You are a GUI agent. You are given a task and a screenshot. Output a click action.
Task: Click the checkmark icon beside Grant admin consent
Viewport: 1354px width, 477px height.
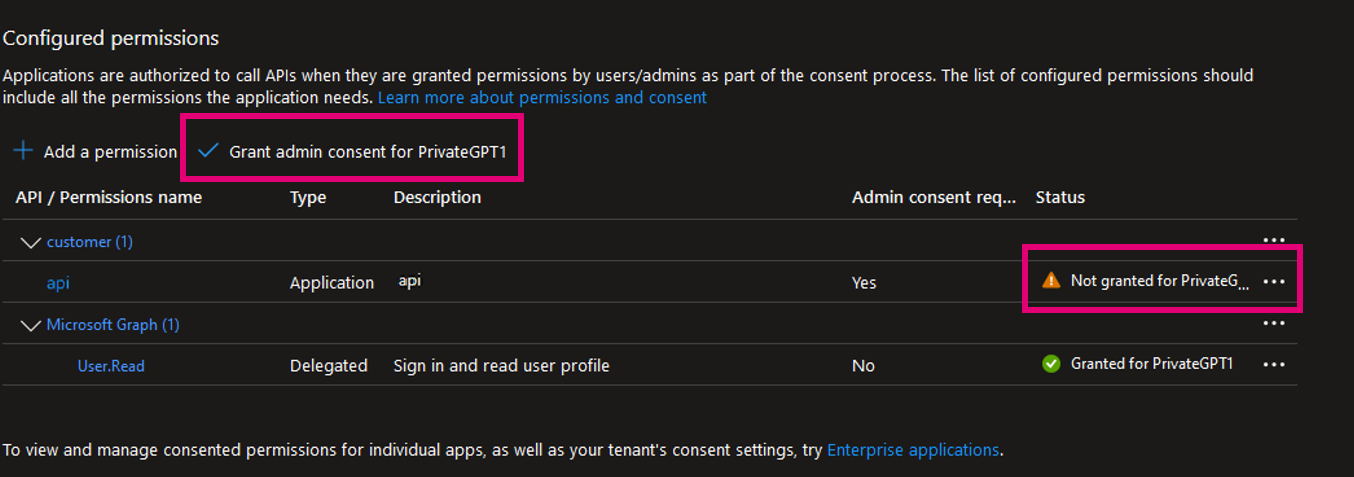point(208,151)
